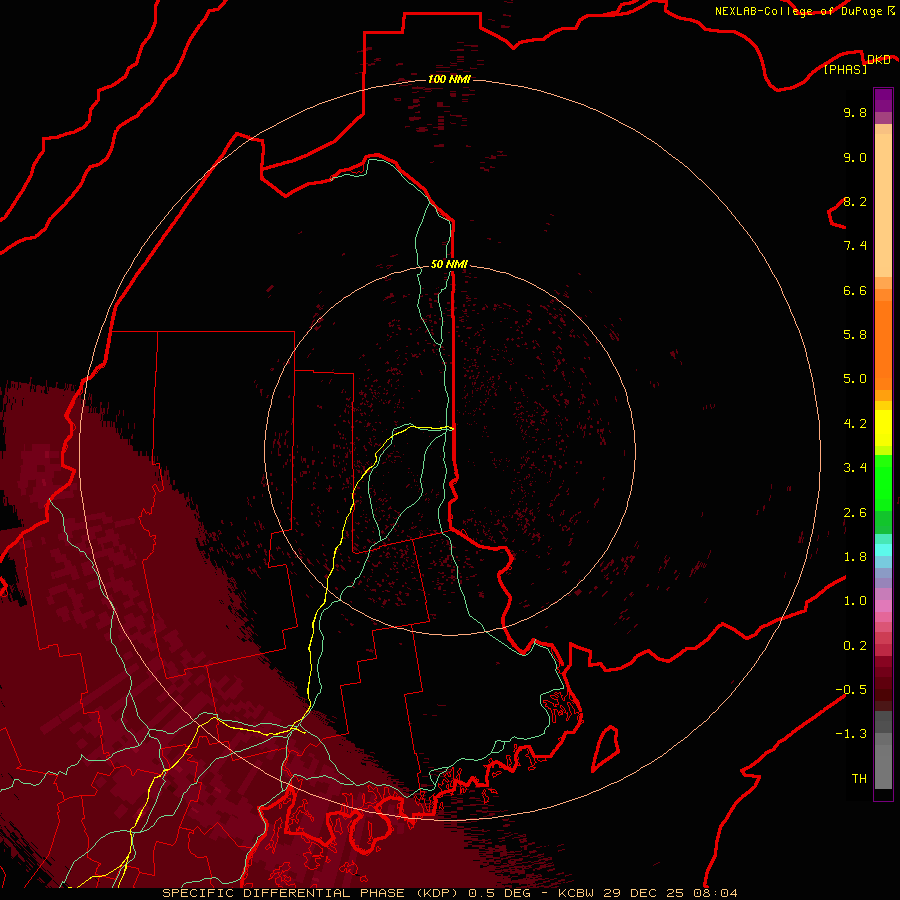Select the 1.0 value on color scale
Viewport: 900px width, 900px height.
tap(855, 601)
